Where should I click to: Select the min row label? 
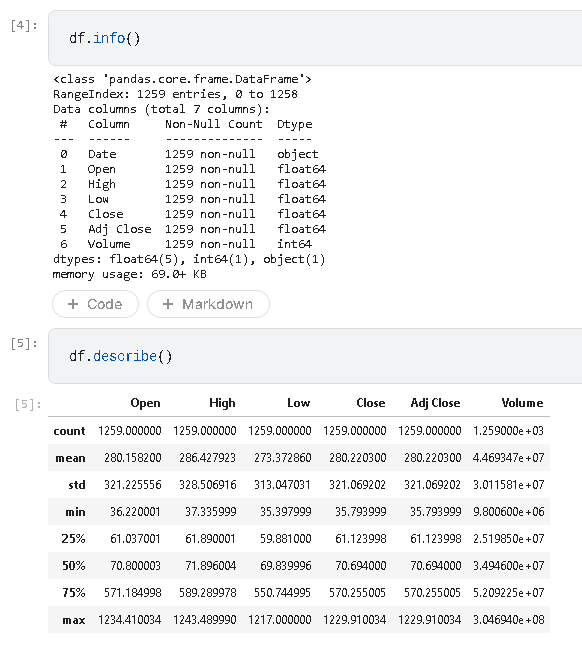(75, 512)
